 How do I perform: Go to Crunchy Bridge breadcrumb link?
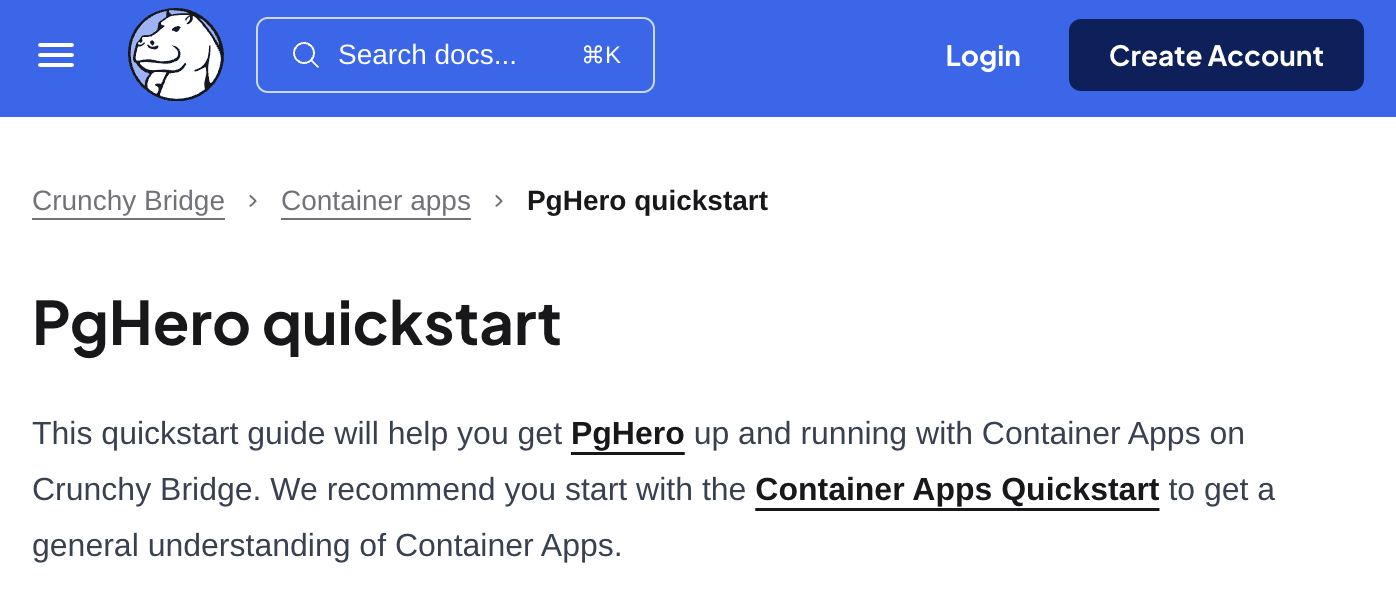point(128,201)
